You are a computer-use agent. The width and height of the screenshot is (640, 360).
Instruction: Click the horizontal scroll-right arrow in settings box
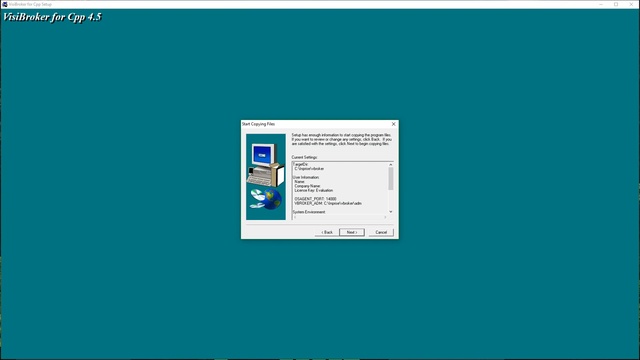385,217
